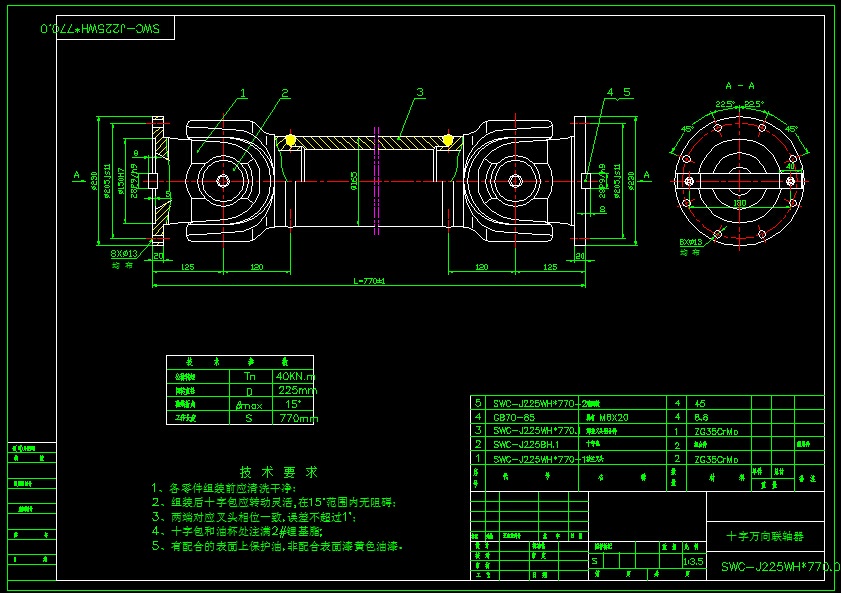This screenshot has width=841, height=593.
Task: Select the "ø165" shaft diameter dimension
Action: click(x=354, y=181)
